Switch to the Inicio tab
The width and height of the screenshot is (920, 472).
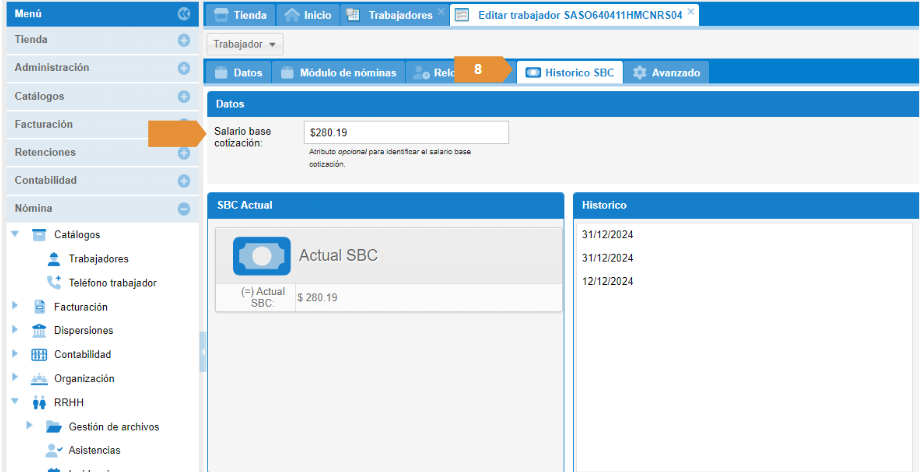click(x=308, y=15)
